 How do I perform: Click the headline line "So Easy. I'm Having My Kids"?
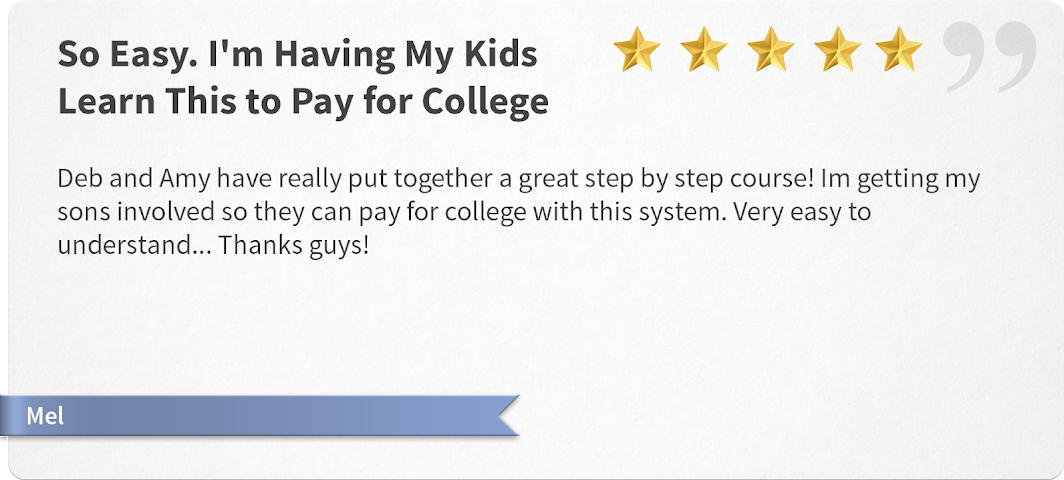pyautogui.click(x=297, y=55)
